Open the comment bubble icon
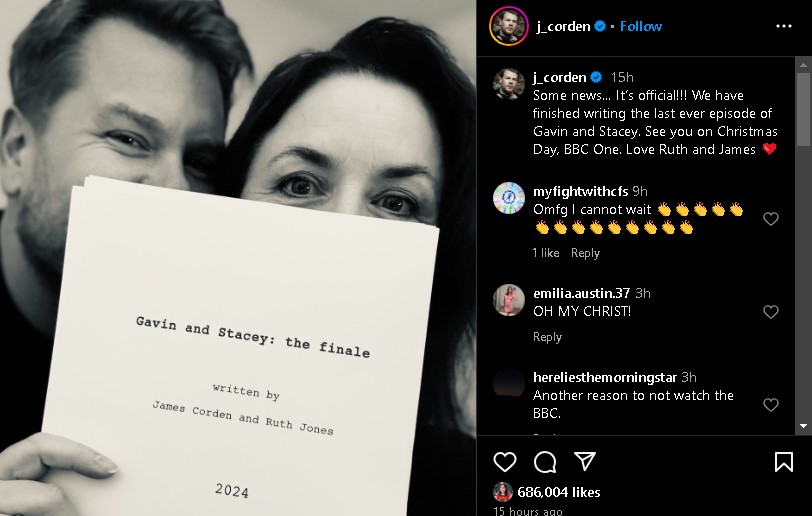 pos(545,462)
